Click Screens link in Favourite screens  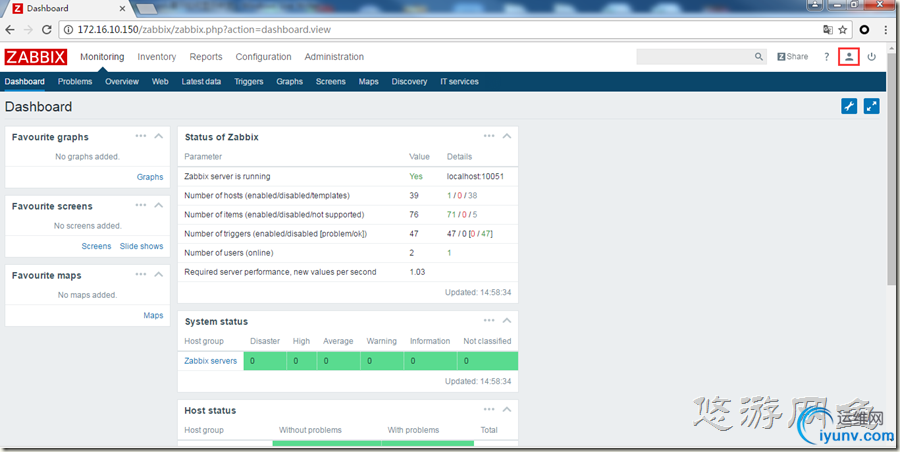point(96,246)
